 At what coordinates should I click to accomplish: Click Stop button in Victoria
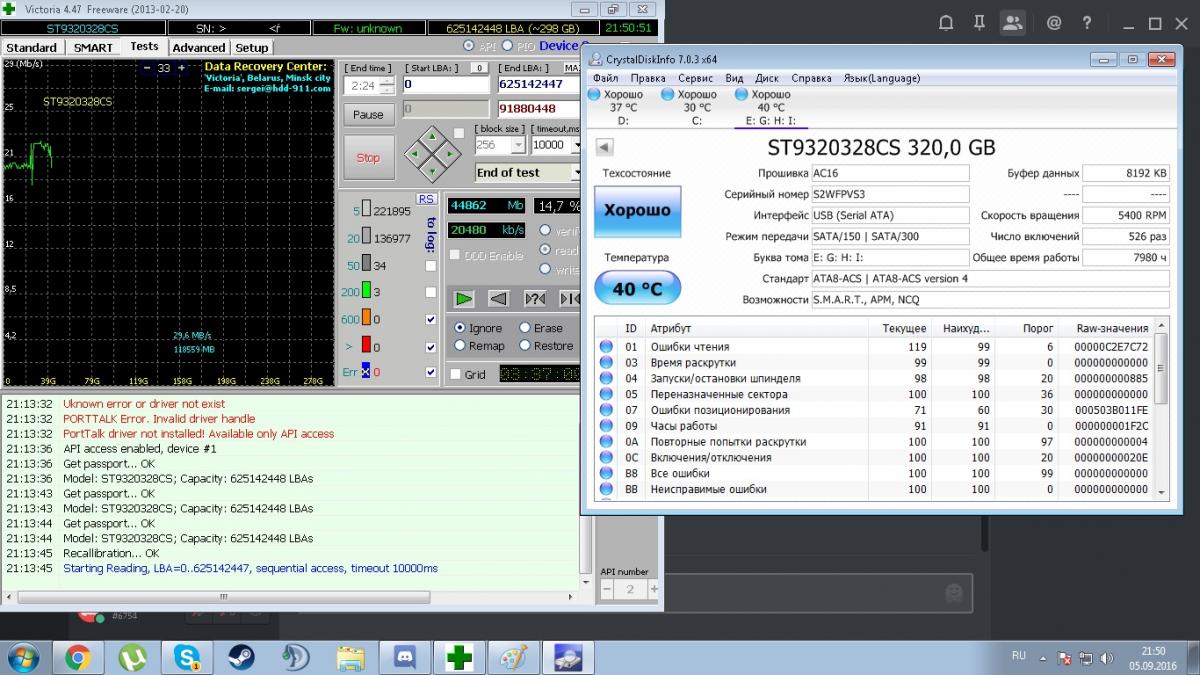click(368, 157)
